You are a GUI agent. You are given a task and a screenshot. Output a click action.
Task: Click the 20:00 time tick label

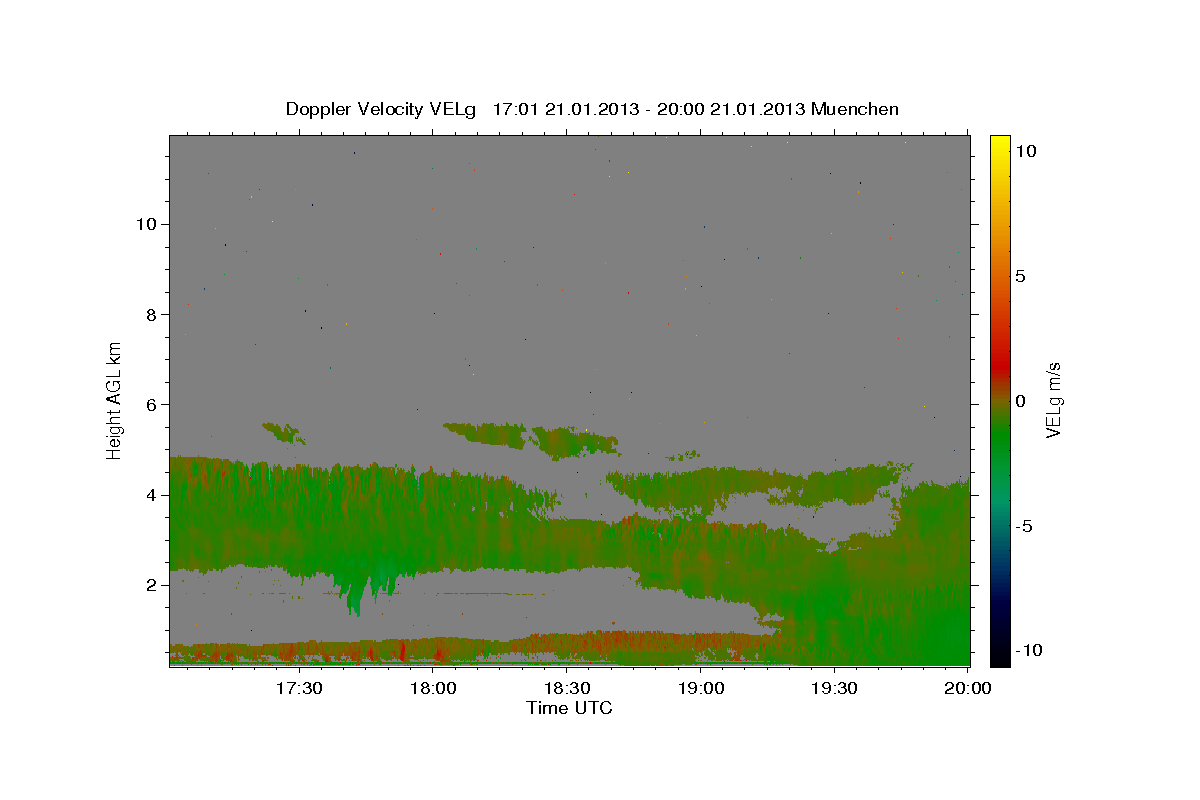(968, 688)
